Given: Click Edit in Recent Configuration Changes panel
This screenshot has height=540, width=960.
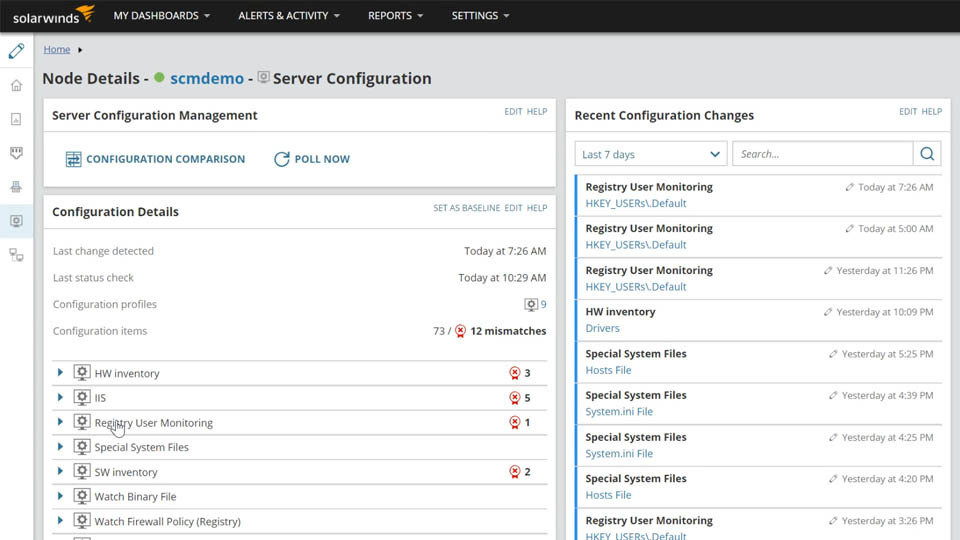Looking at the screenshot, I should [908, 111].
